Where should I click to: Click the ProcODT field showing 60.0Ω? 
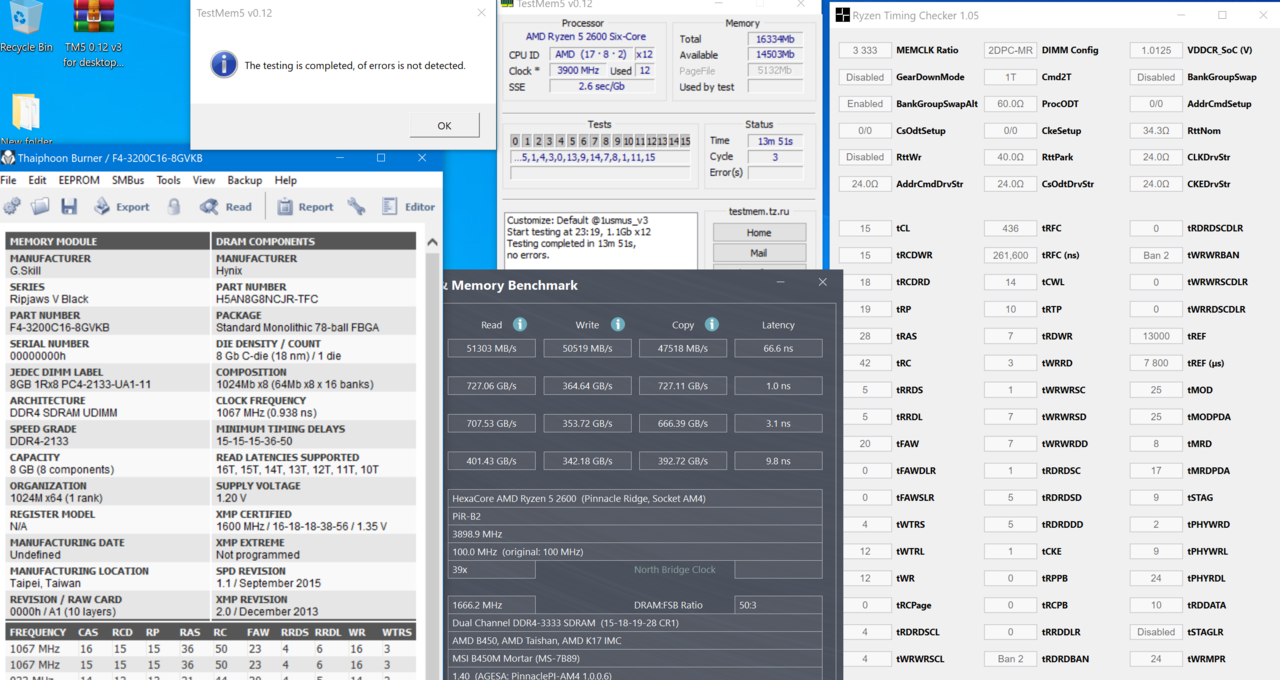point(1010,104)
